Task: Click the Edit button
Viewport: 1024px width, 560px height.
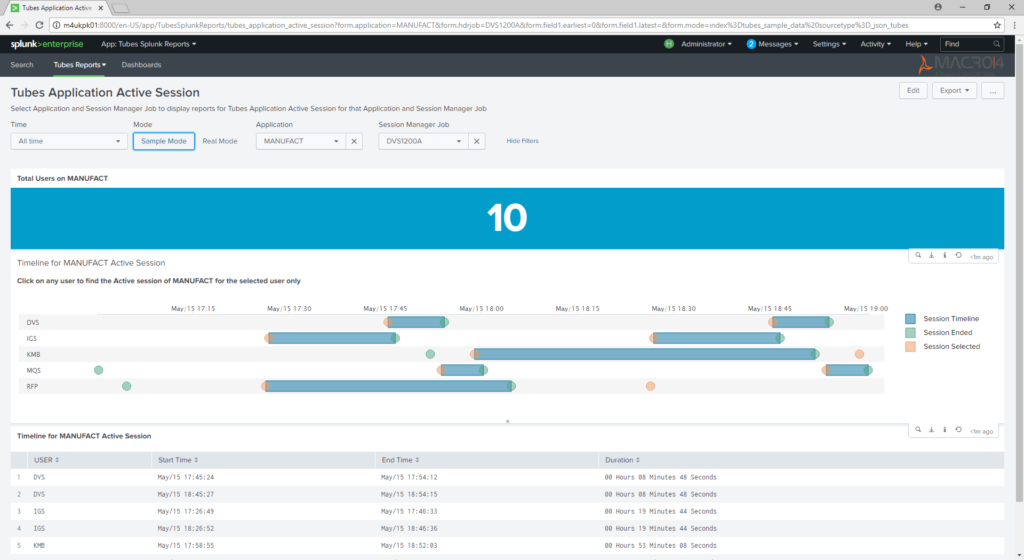Action: tap(912, 90)
